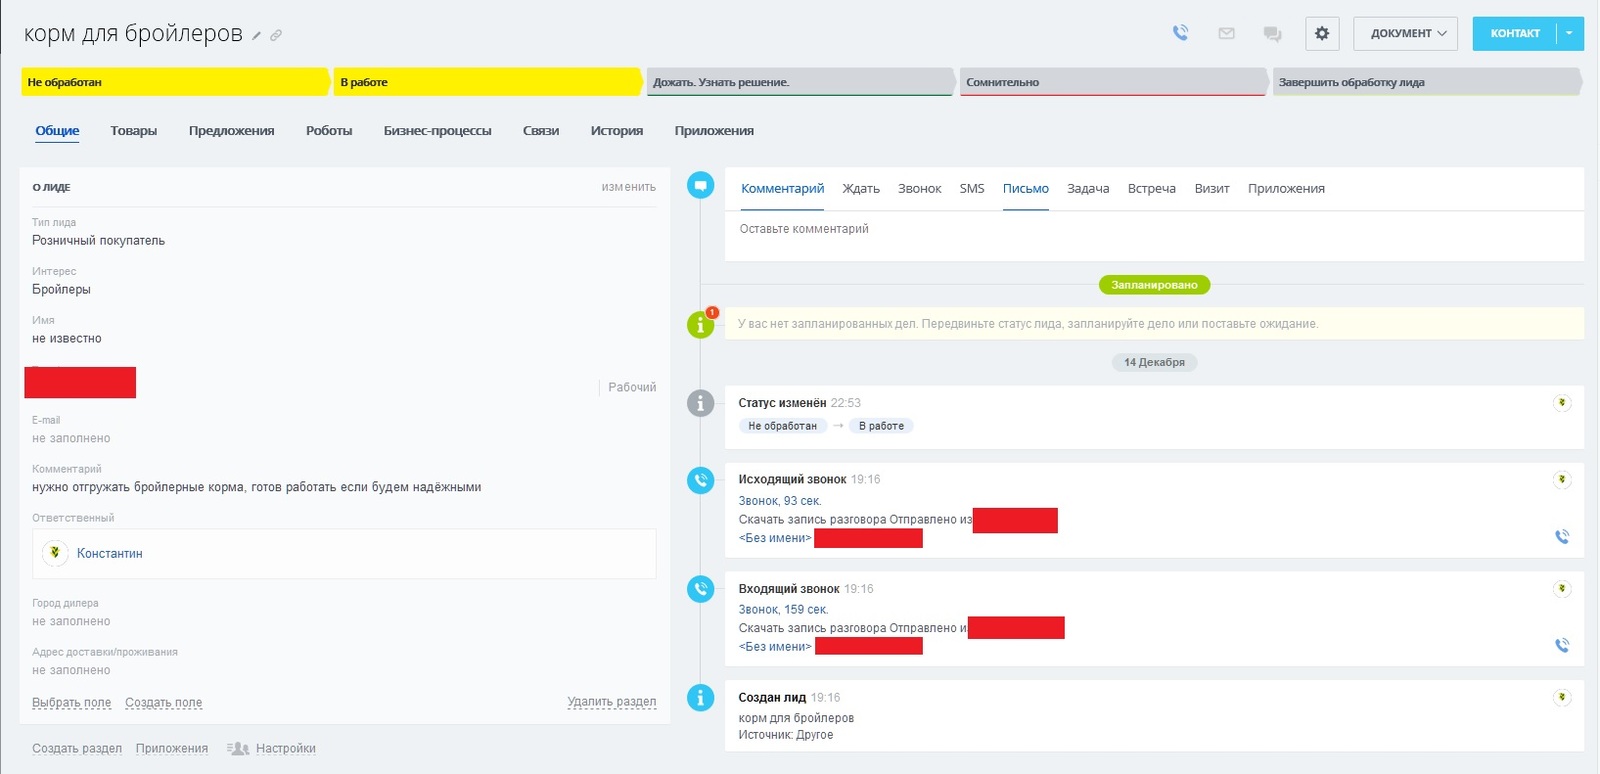This screenshot has height=774, width=1600.
Task: Open the История tab
Action: click(616, 131)
